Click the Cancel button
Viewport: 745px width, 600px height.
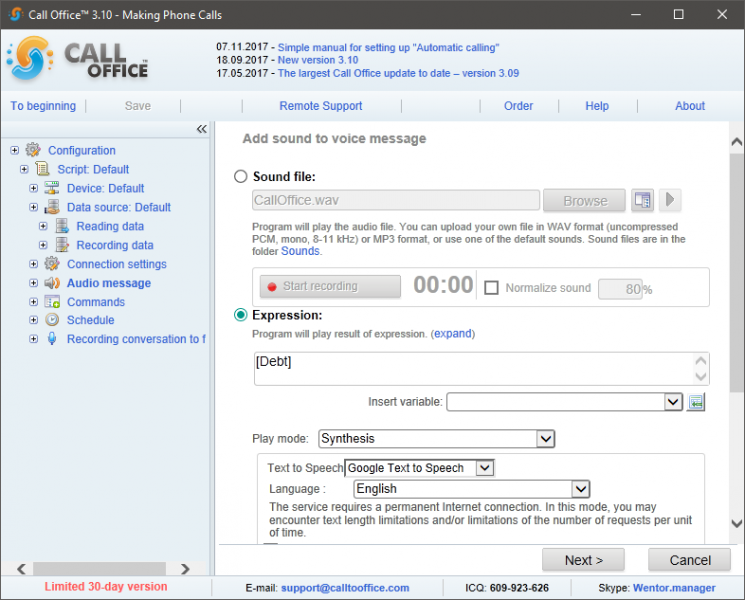[689, 560]
